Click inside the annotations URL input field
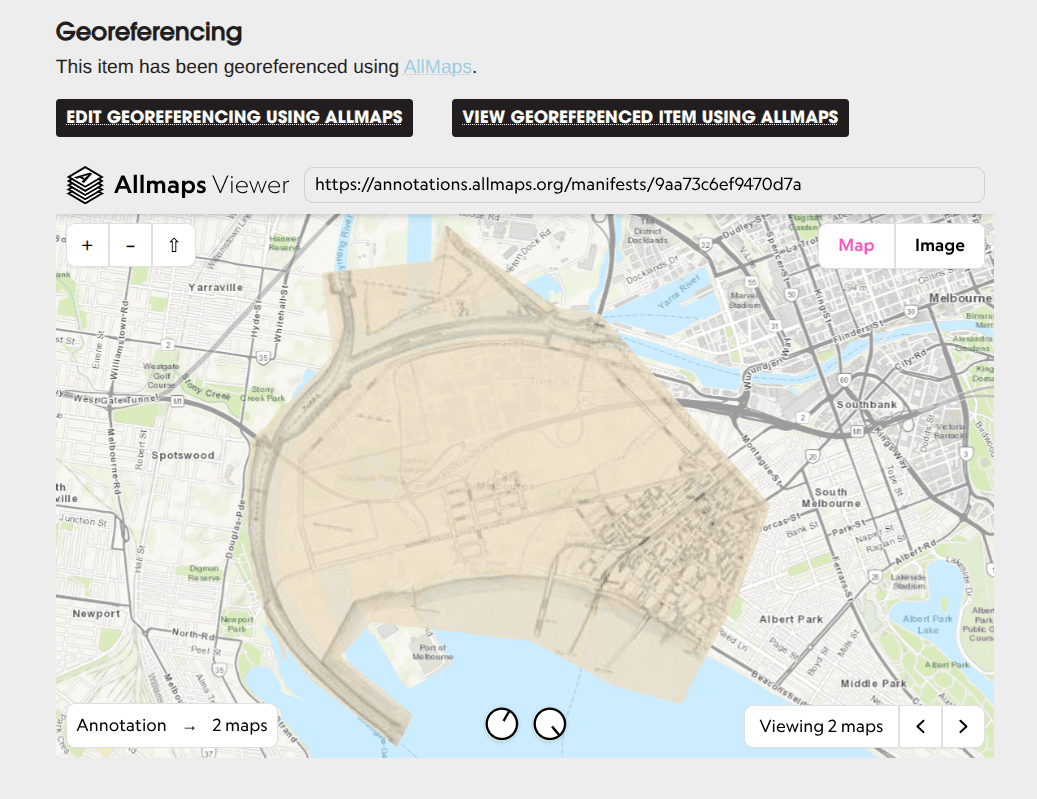Image resolution: width=1037 pixels, height=799 pixels. pyautogui.click(x=644, y=184)
